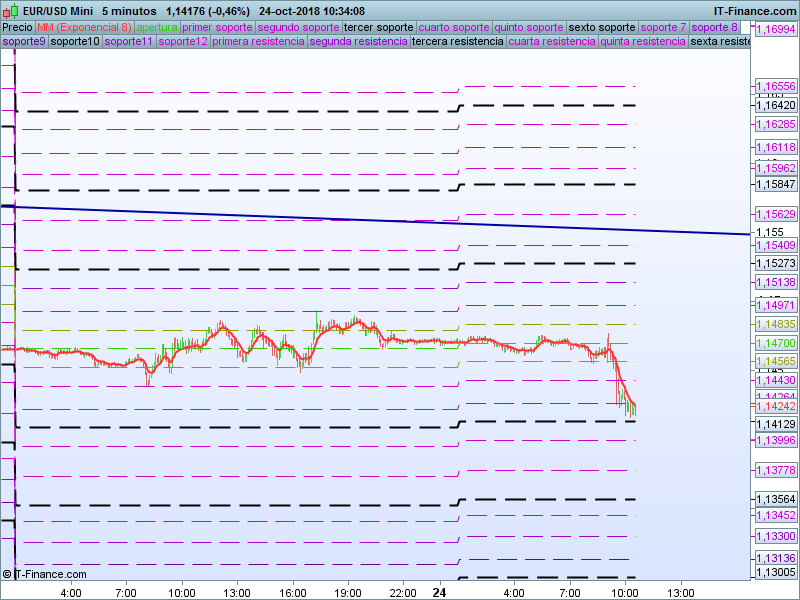The height and width of the screenshot is (600, 800).
Task: Open the IT-Finance.com link at top right
Action: tap(753, 11)
